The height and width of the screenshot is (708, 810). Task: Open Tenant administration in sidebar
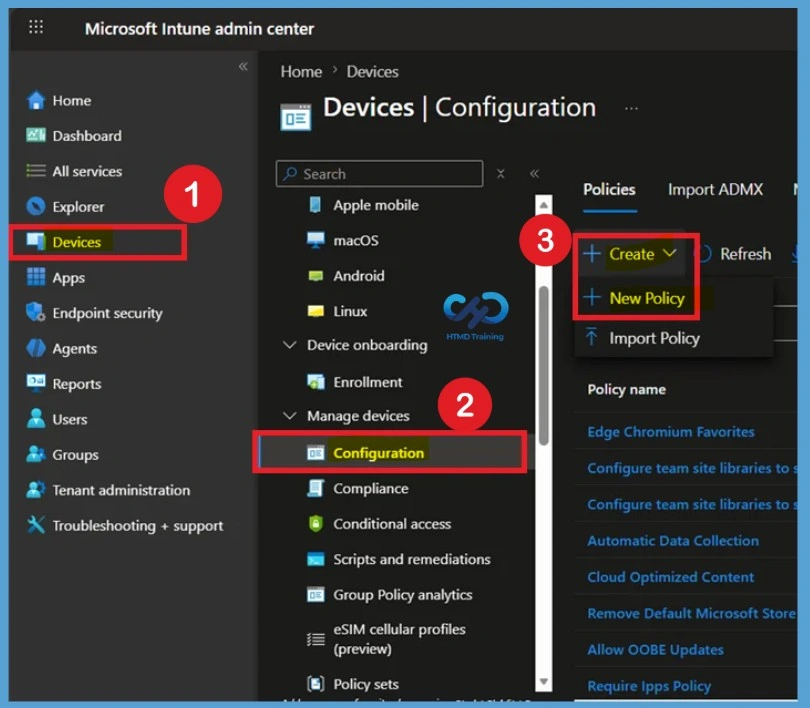coord(121,490)
